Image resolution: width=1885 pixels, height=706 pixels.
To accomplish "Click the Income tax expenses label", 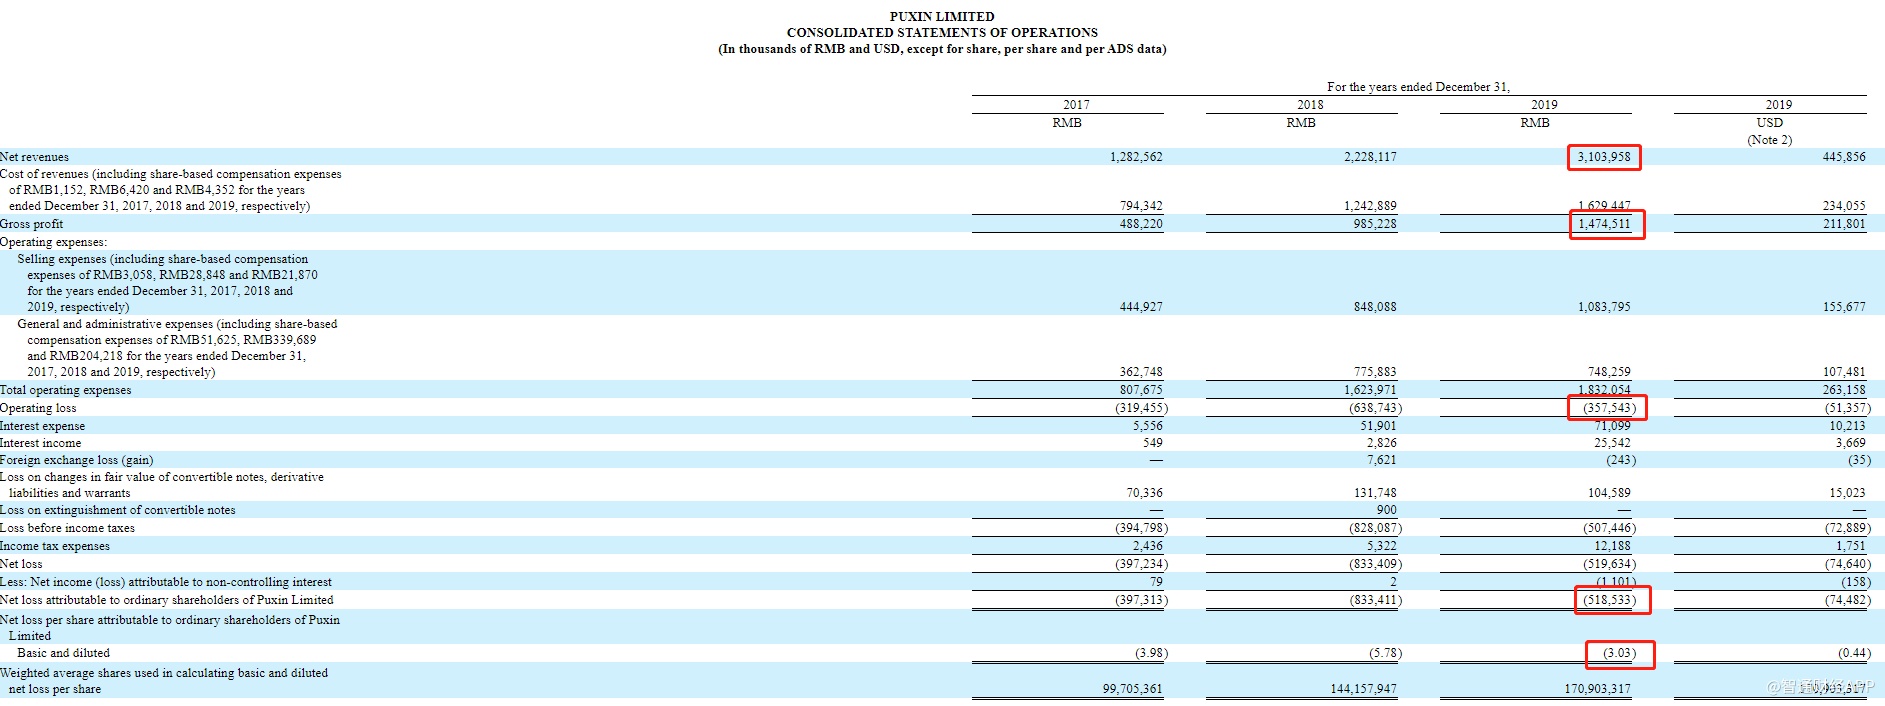I will point(55,546).
